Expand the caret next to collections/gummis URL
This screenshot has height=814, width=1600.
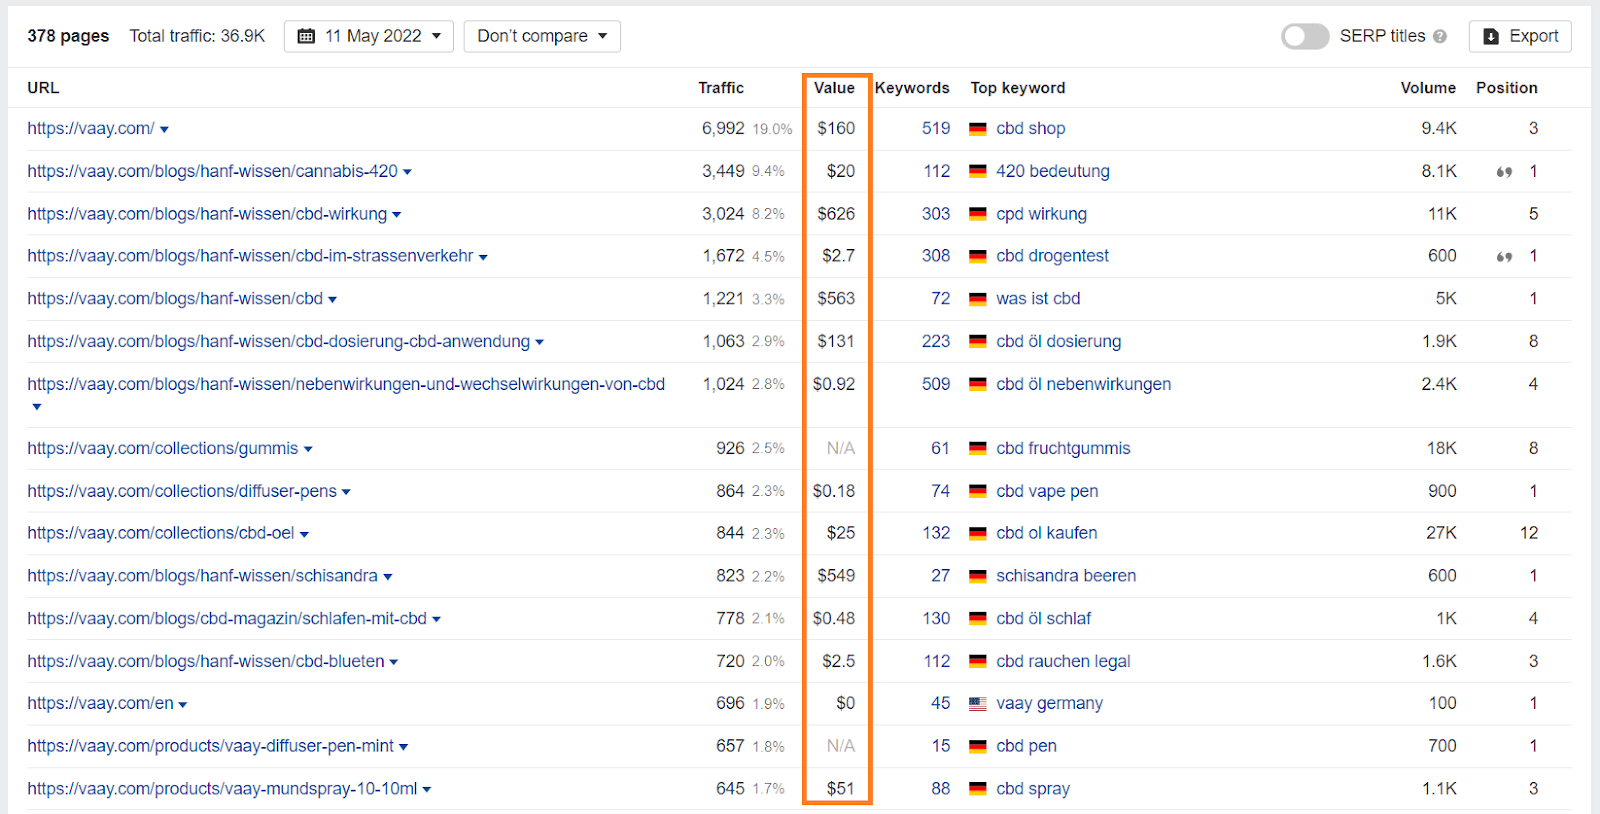coord(308,450)
